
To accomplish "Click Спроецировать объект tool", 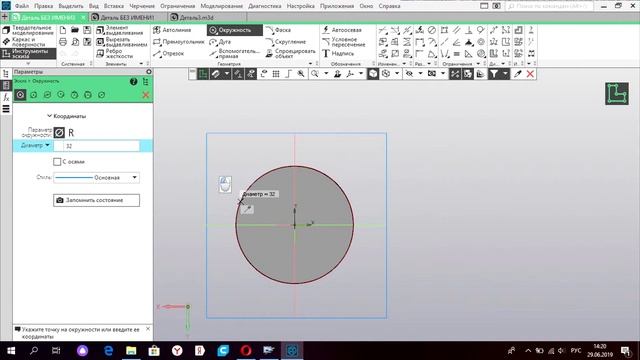I will (291, 53).
